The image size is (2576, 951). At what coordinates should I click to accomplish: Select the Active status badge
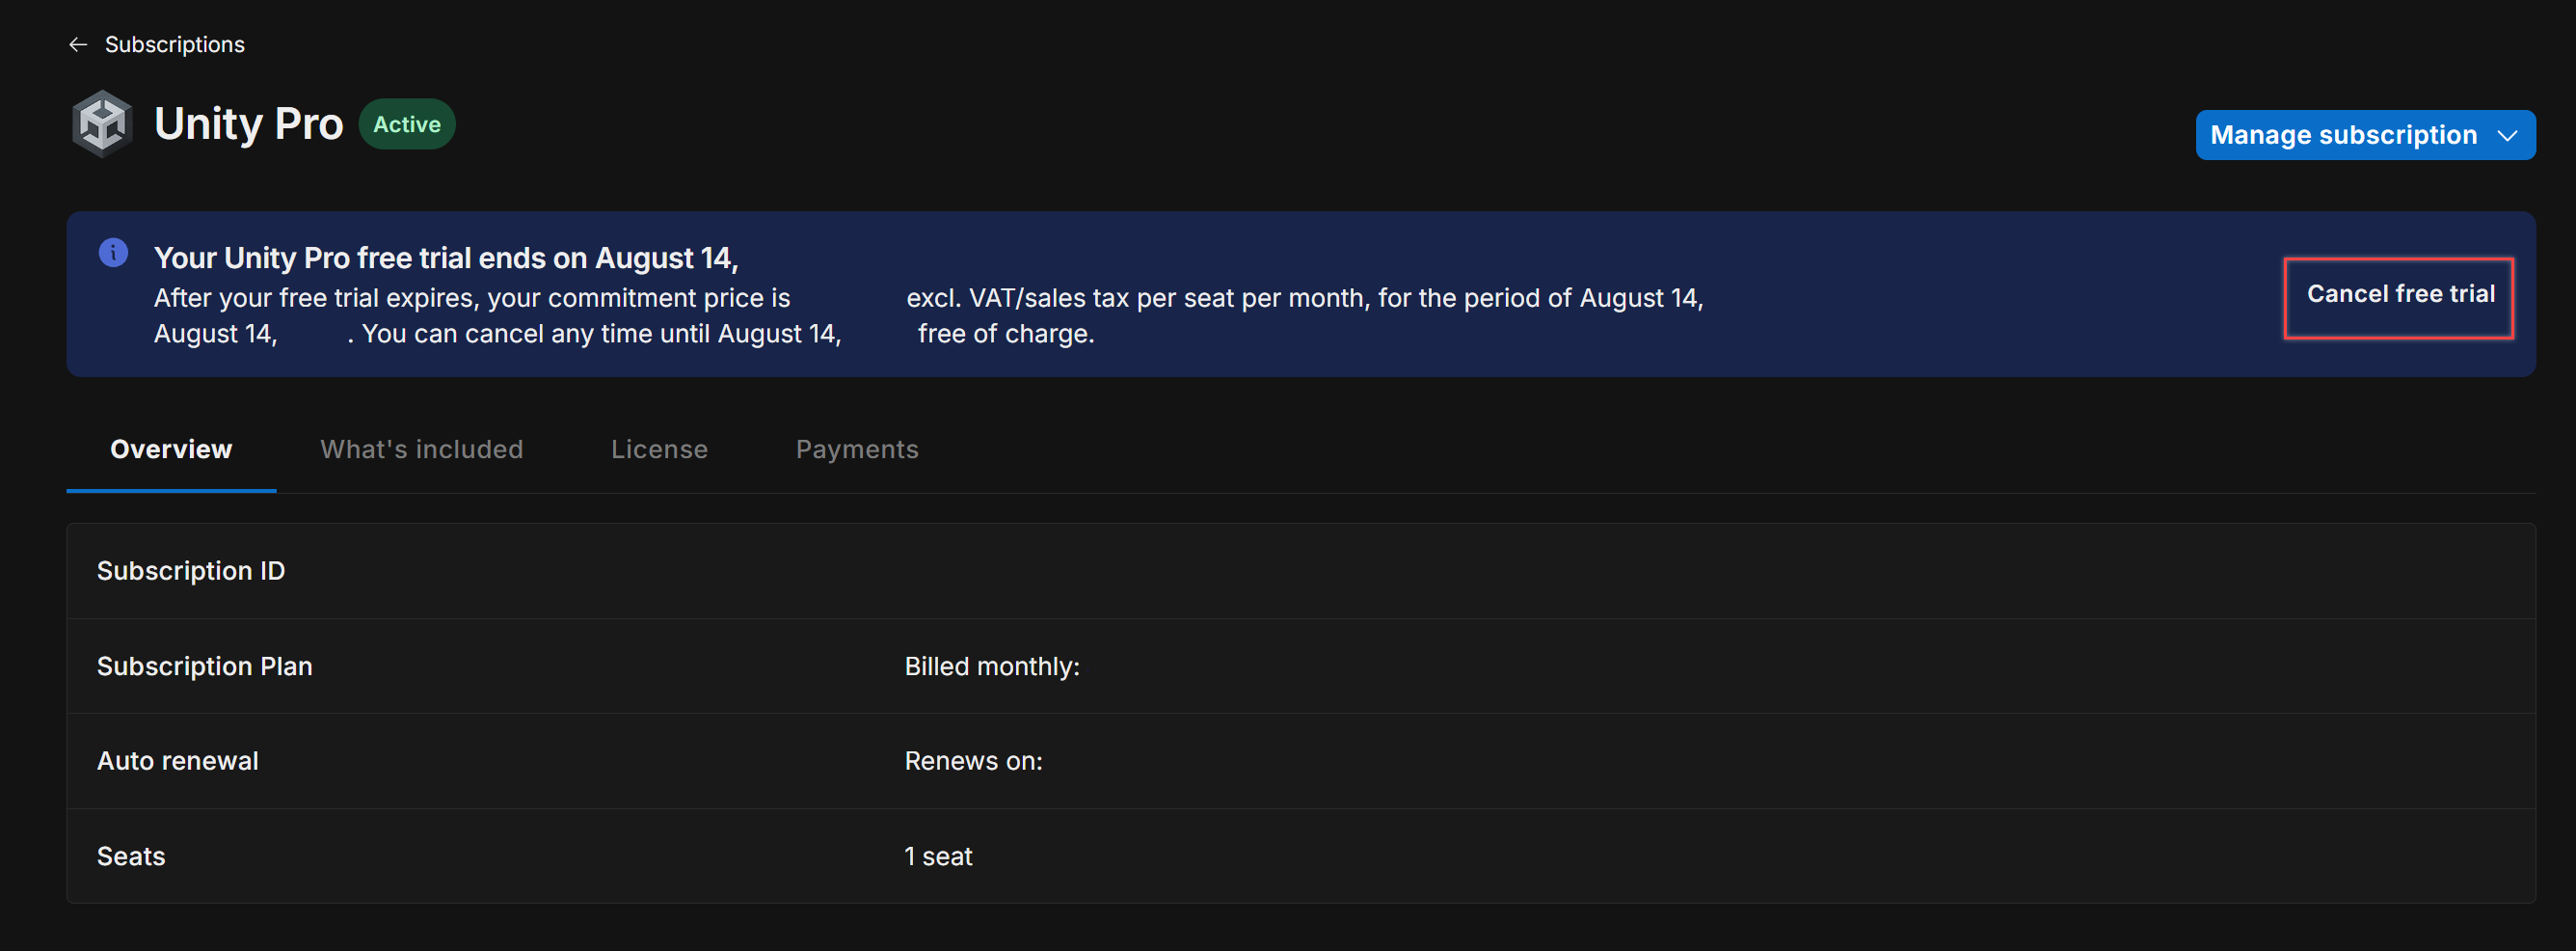click(406, 124)
